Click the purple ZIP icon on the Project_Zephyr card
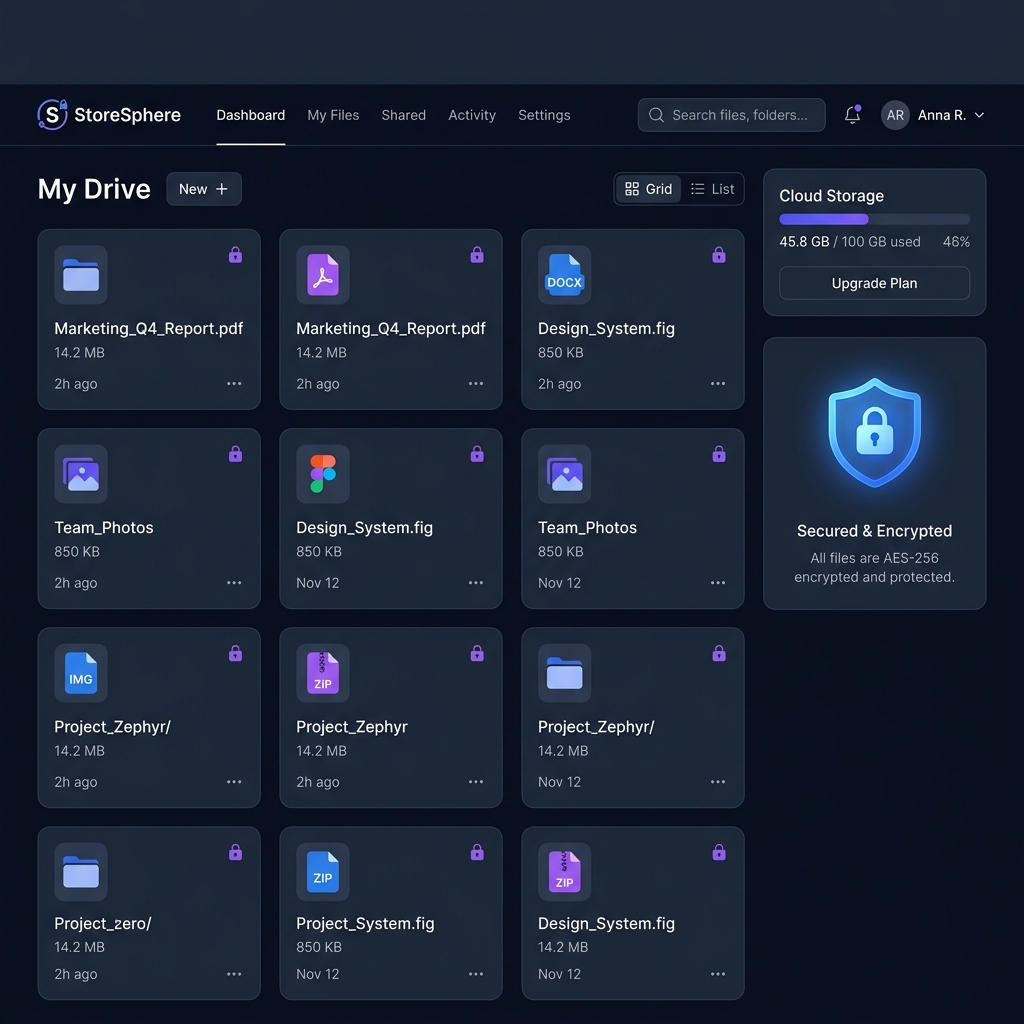 click(x=323, y=673)
